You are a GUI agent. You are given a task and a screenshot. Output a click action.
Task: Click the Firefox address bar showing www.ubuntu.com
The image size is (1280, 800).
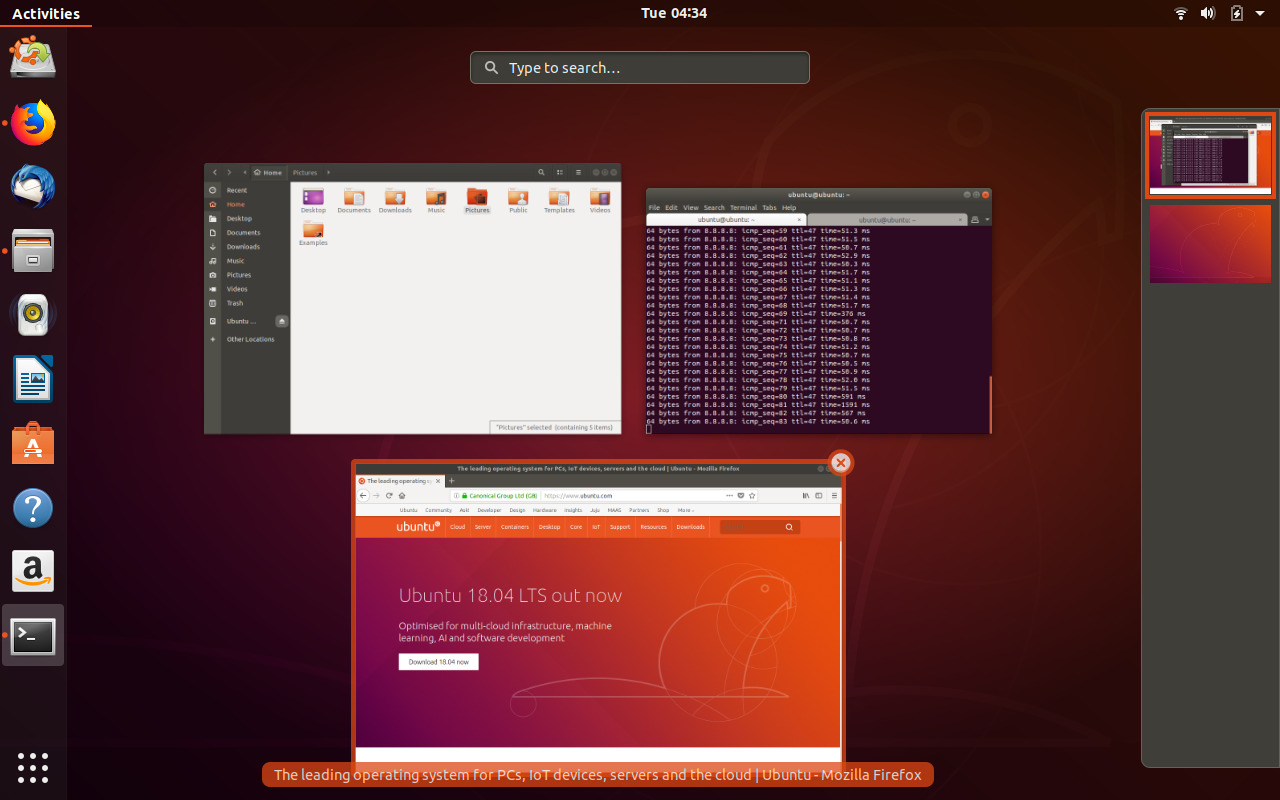(x=604, y=496)
